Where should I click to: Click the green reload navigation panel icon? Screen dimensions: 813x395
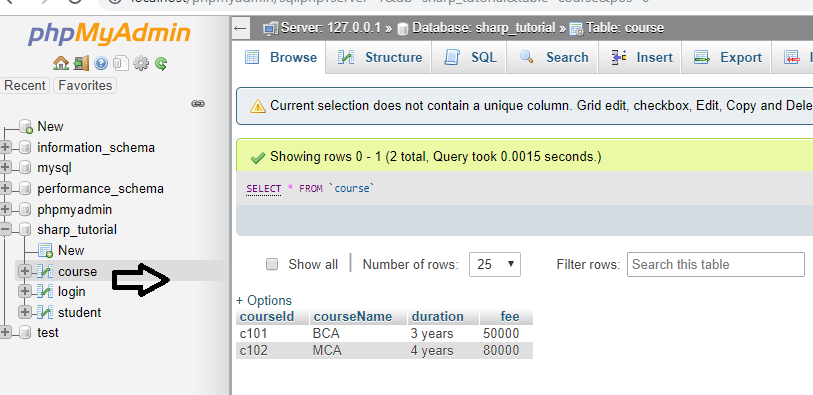(161, 64)
